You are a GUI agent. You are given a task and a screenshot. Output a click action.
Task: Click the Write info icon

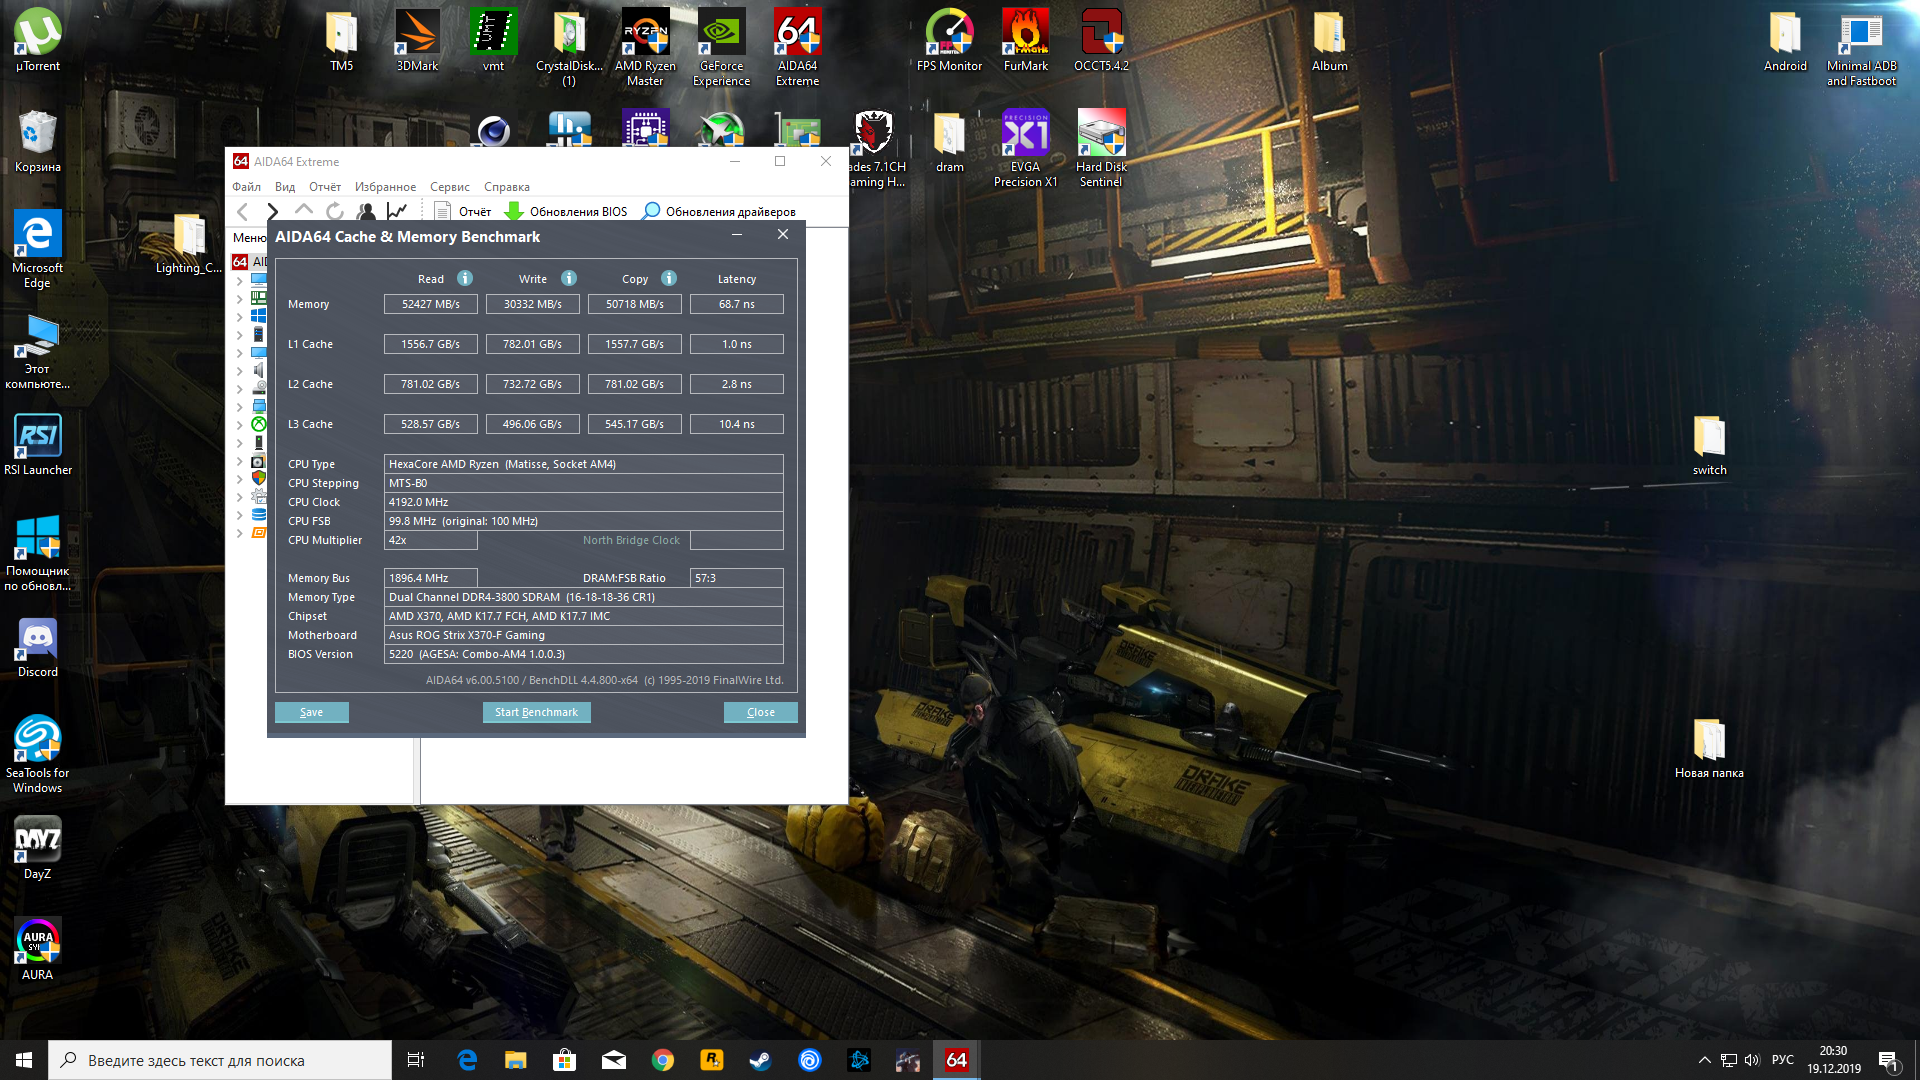569,278
